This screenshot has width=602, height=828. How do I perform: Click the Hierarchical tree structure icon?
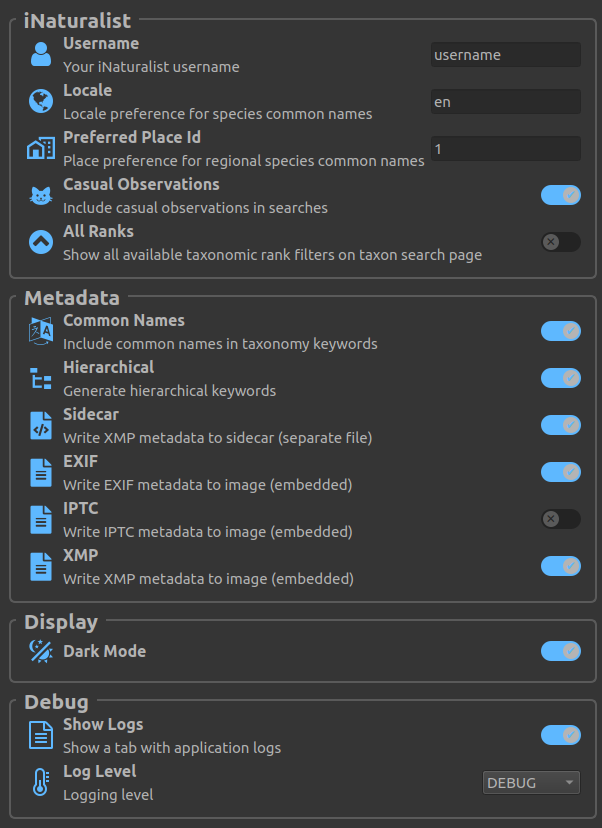(x=41, y=379)
